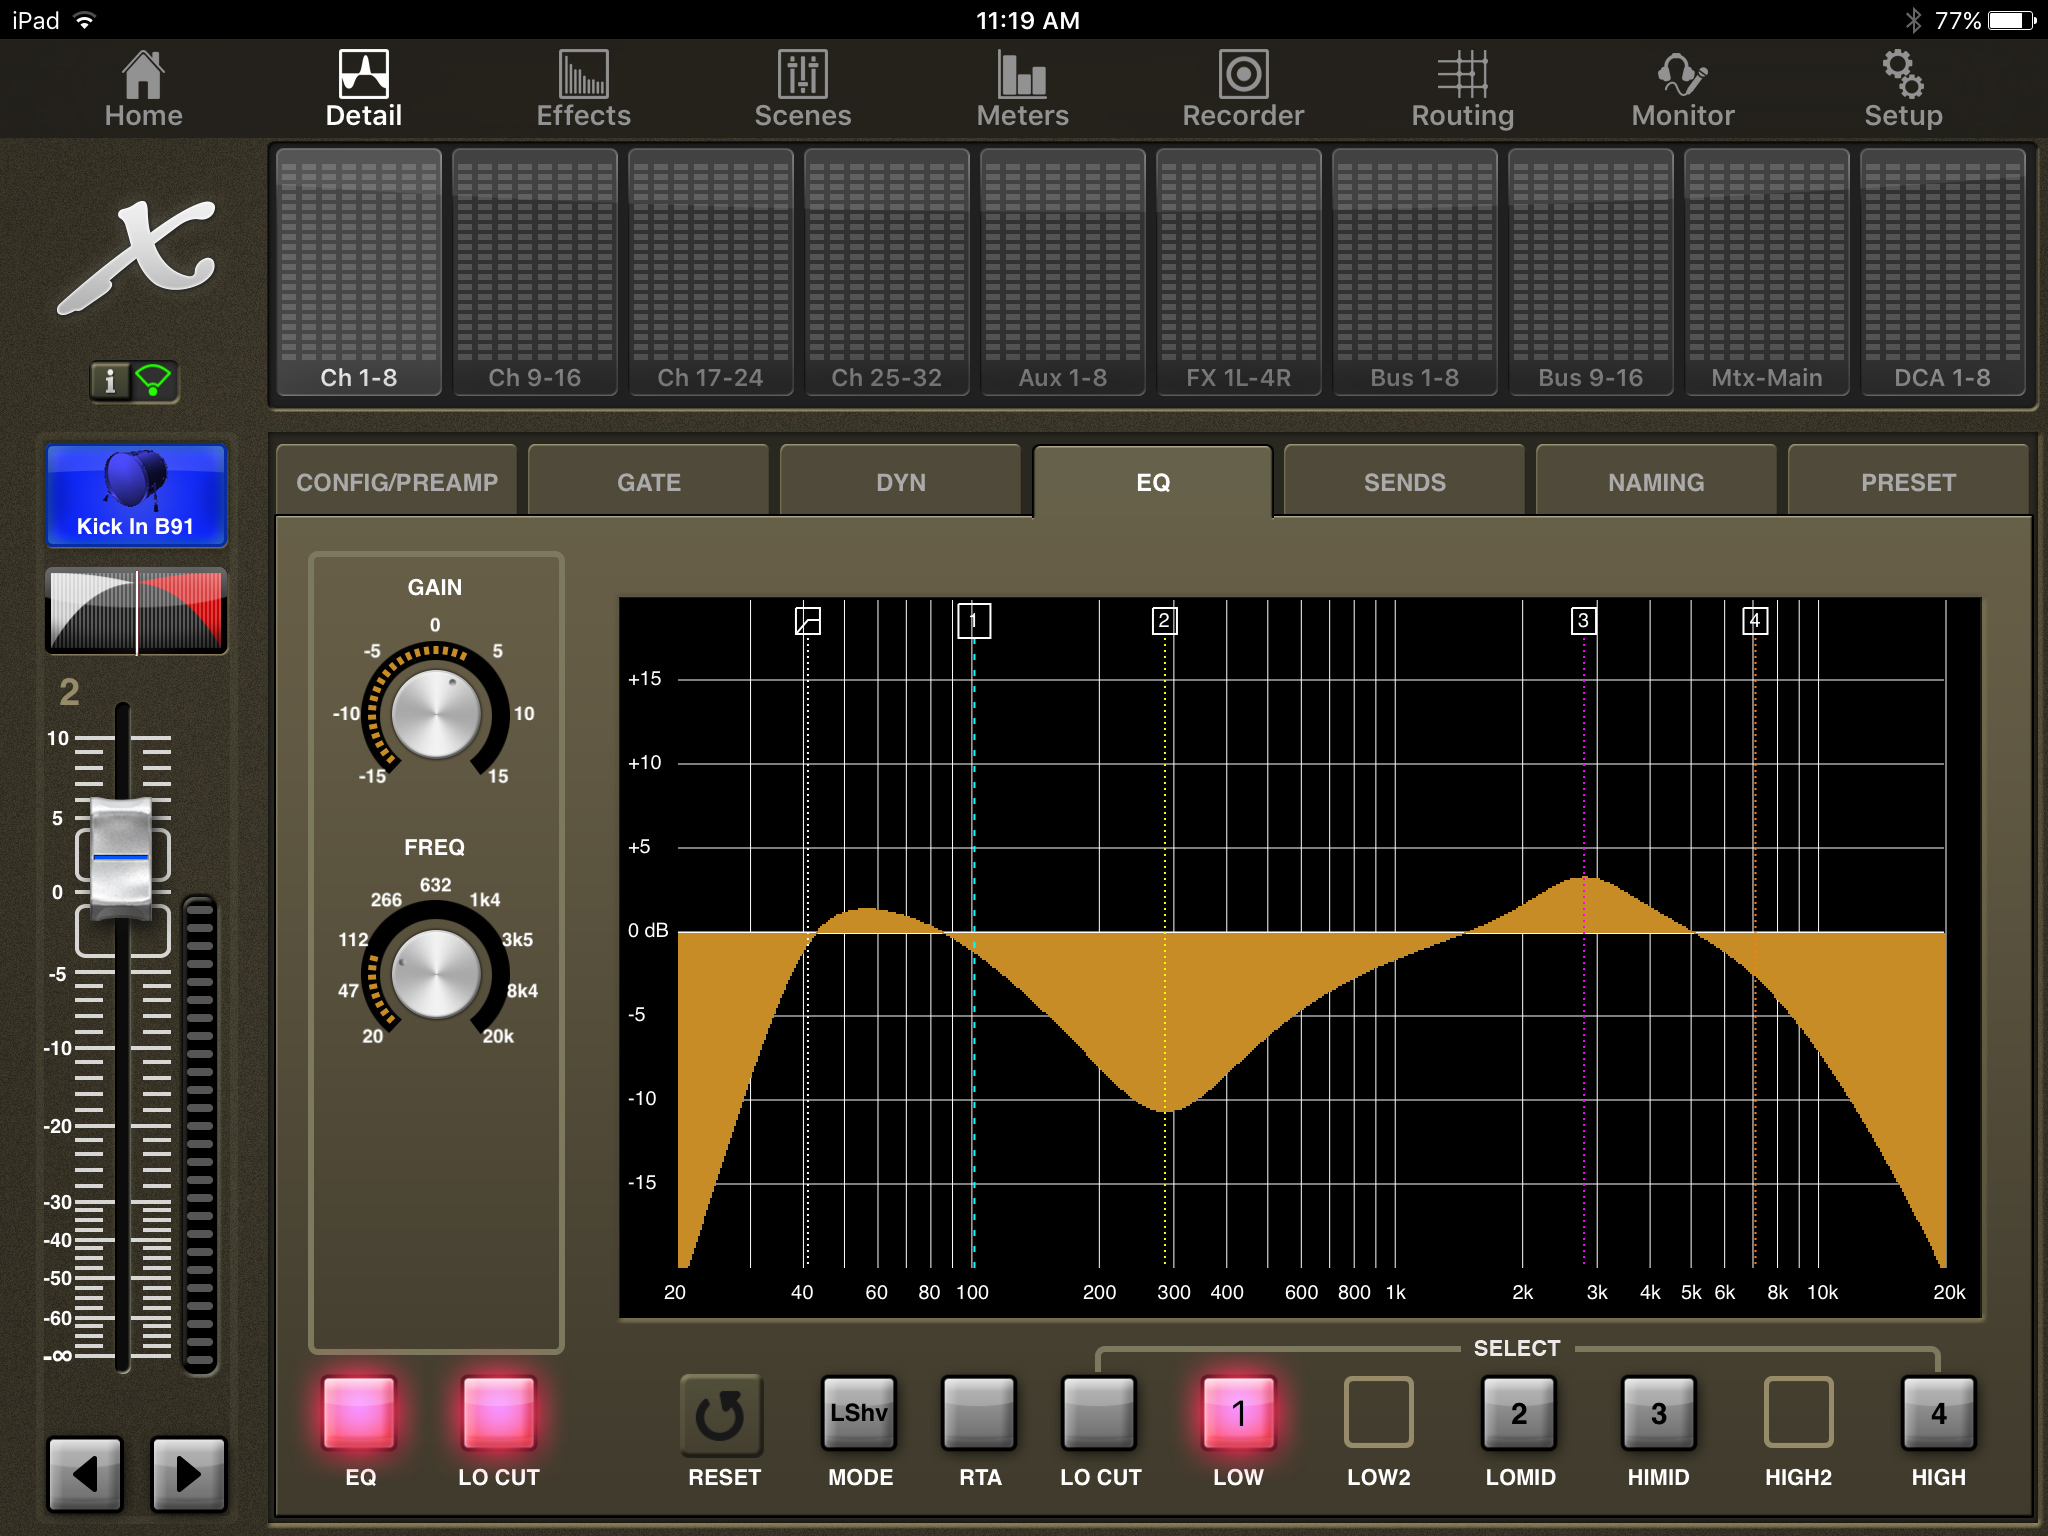The width and height of the screenshot is (2048, 1536).
Task: Go to the previous channel arrow
Action: 86,1473
